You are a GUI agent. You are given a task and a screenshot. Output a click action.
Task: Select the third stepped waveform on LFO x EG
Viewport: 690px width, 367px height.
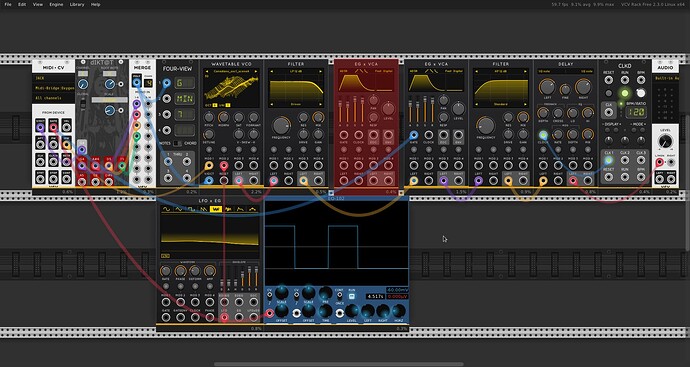click(x=191, y=209)
